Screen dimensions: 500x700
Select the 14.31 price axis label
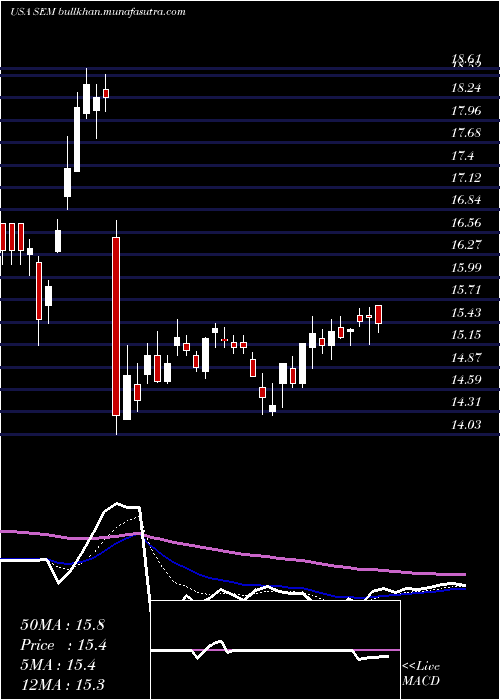466,402
